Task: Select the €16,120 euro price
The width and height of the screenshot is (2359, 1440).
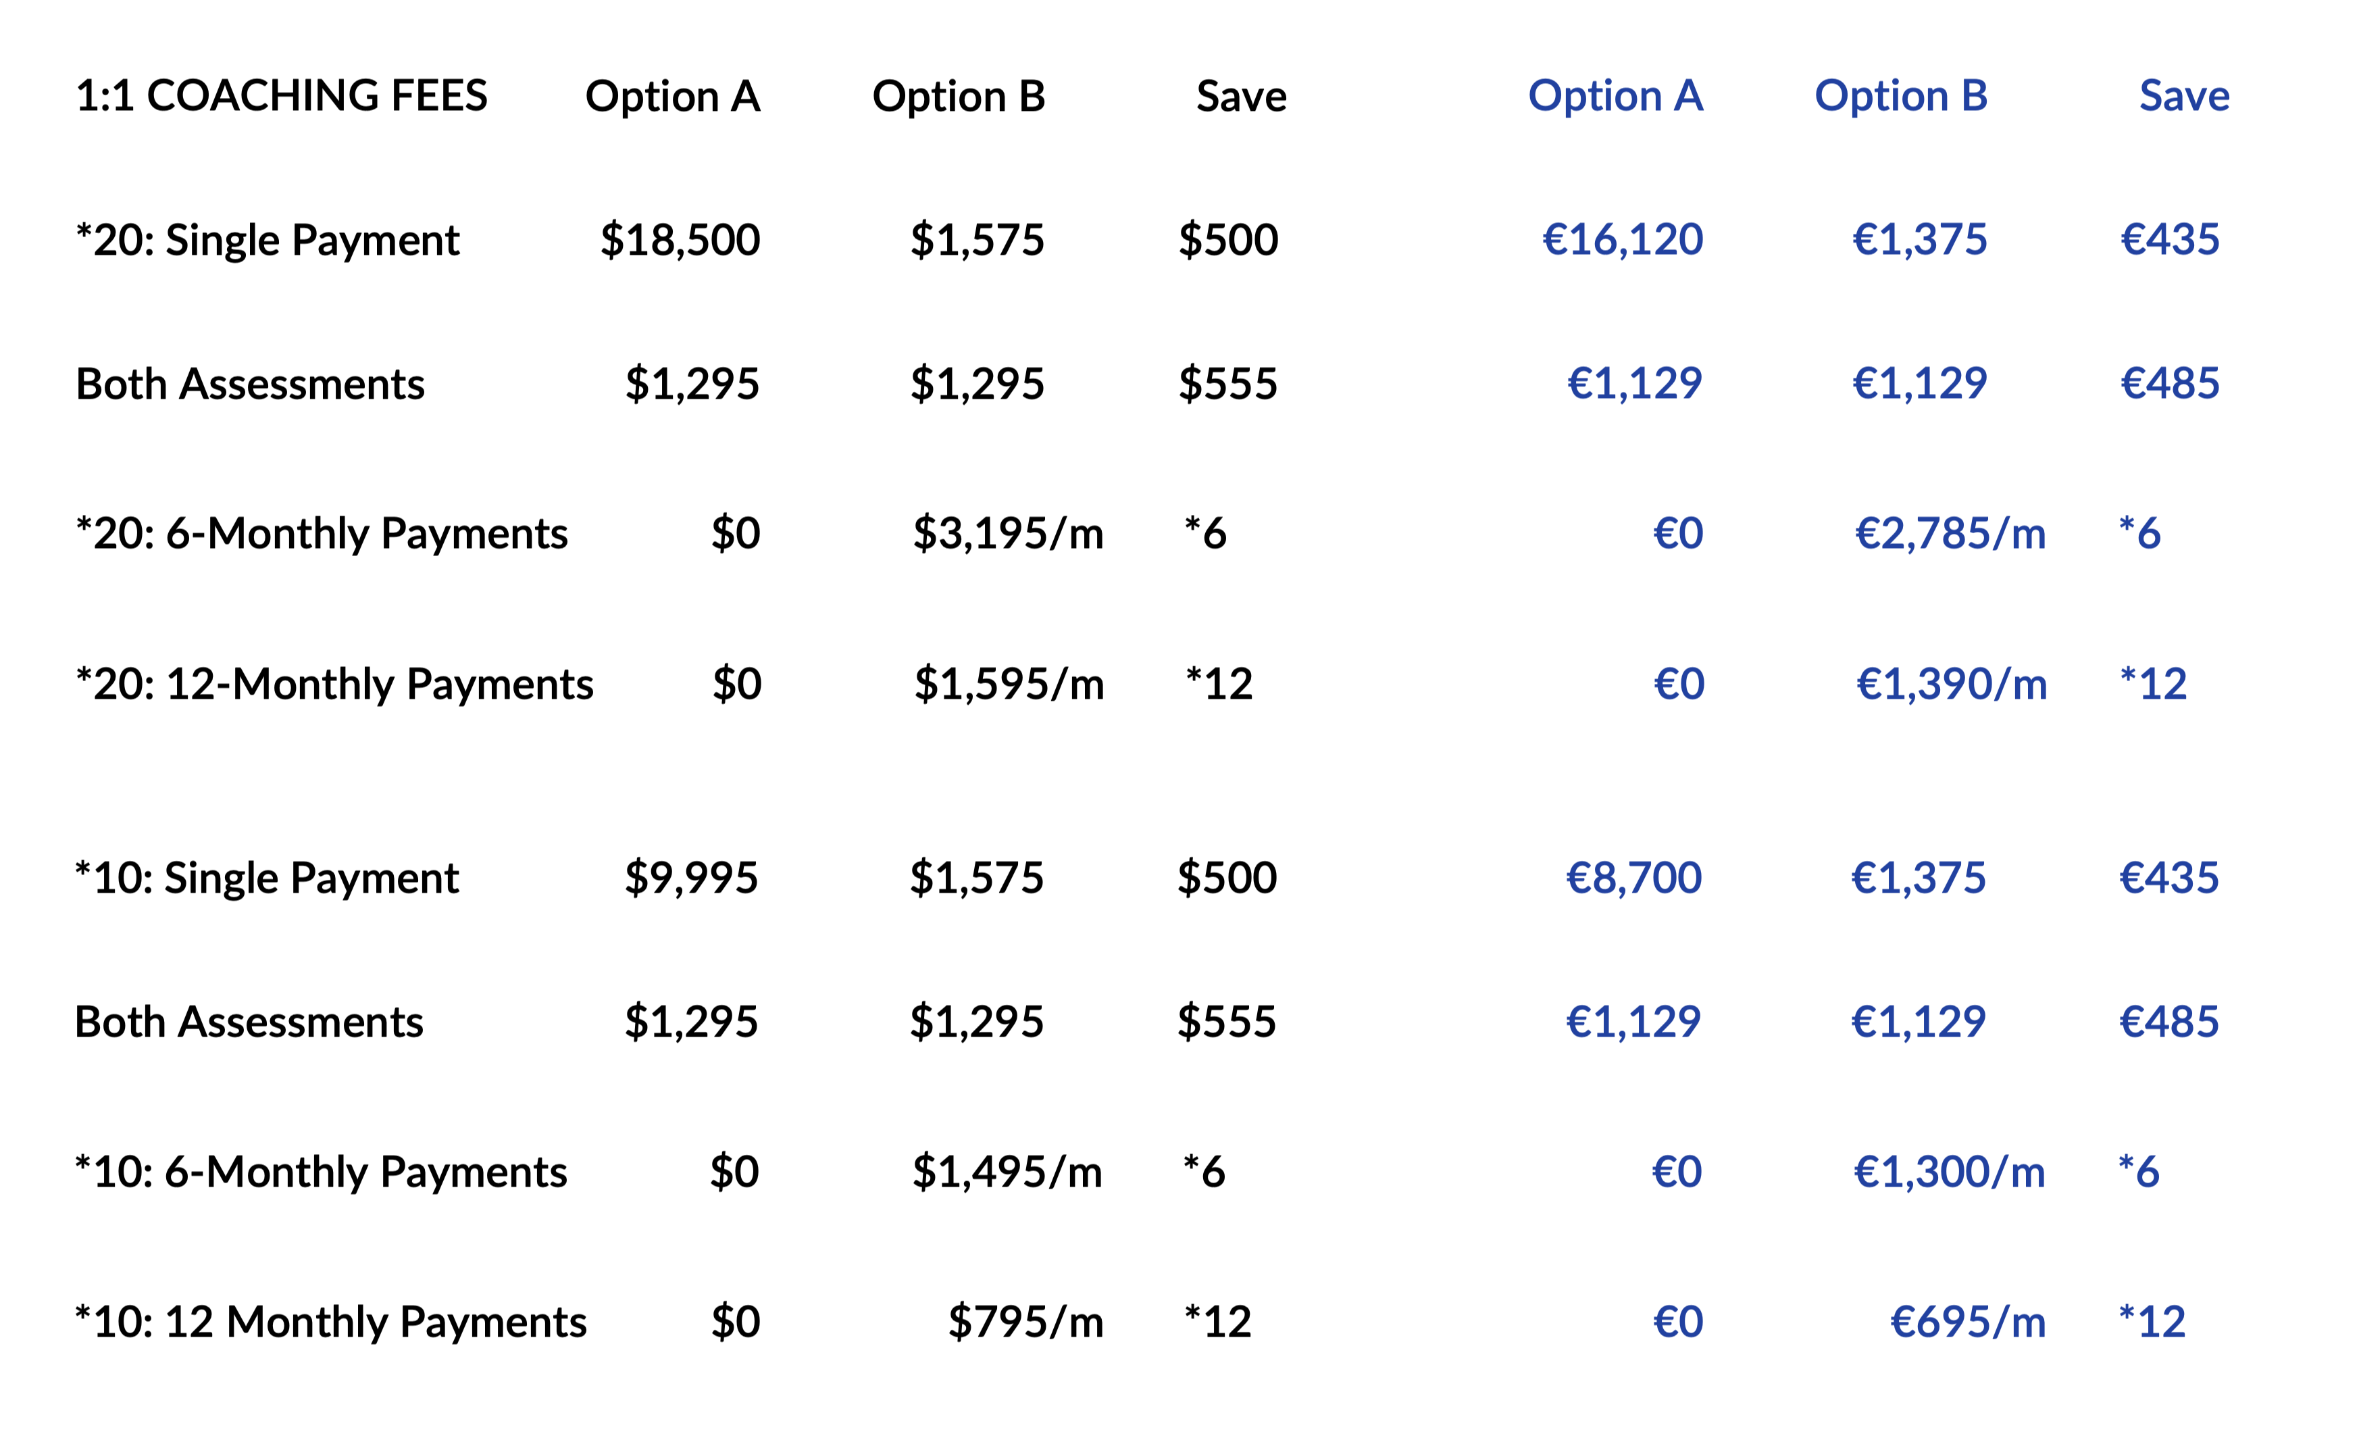Action: pyautogui.click(x=1622, y=240)
